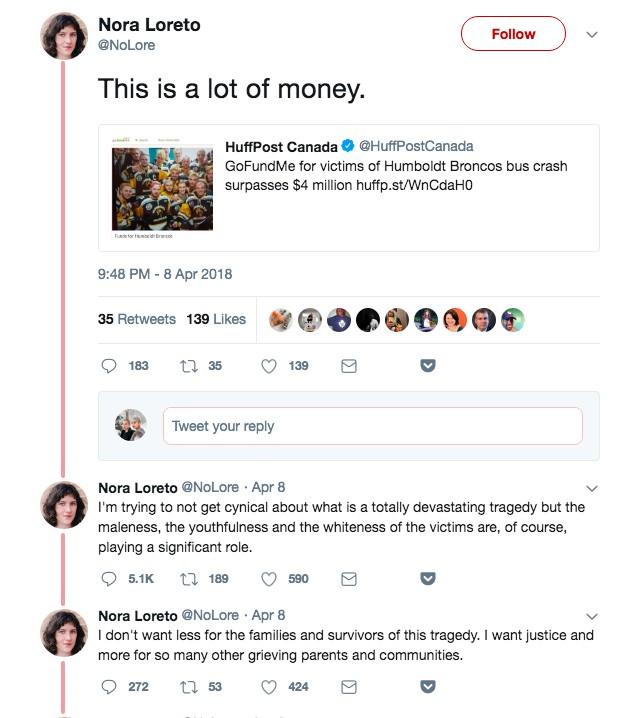This screenshot has width=639, height=718.
Task: Expand options chevron on second Nora Loreto tweet
Action: [x=592, y=488]
